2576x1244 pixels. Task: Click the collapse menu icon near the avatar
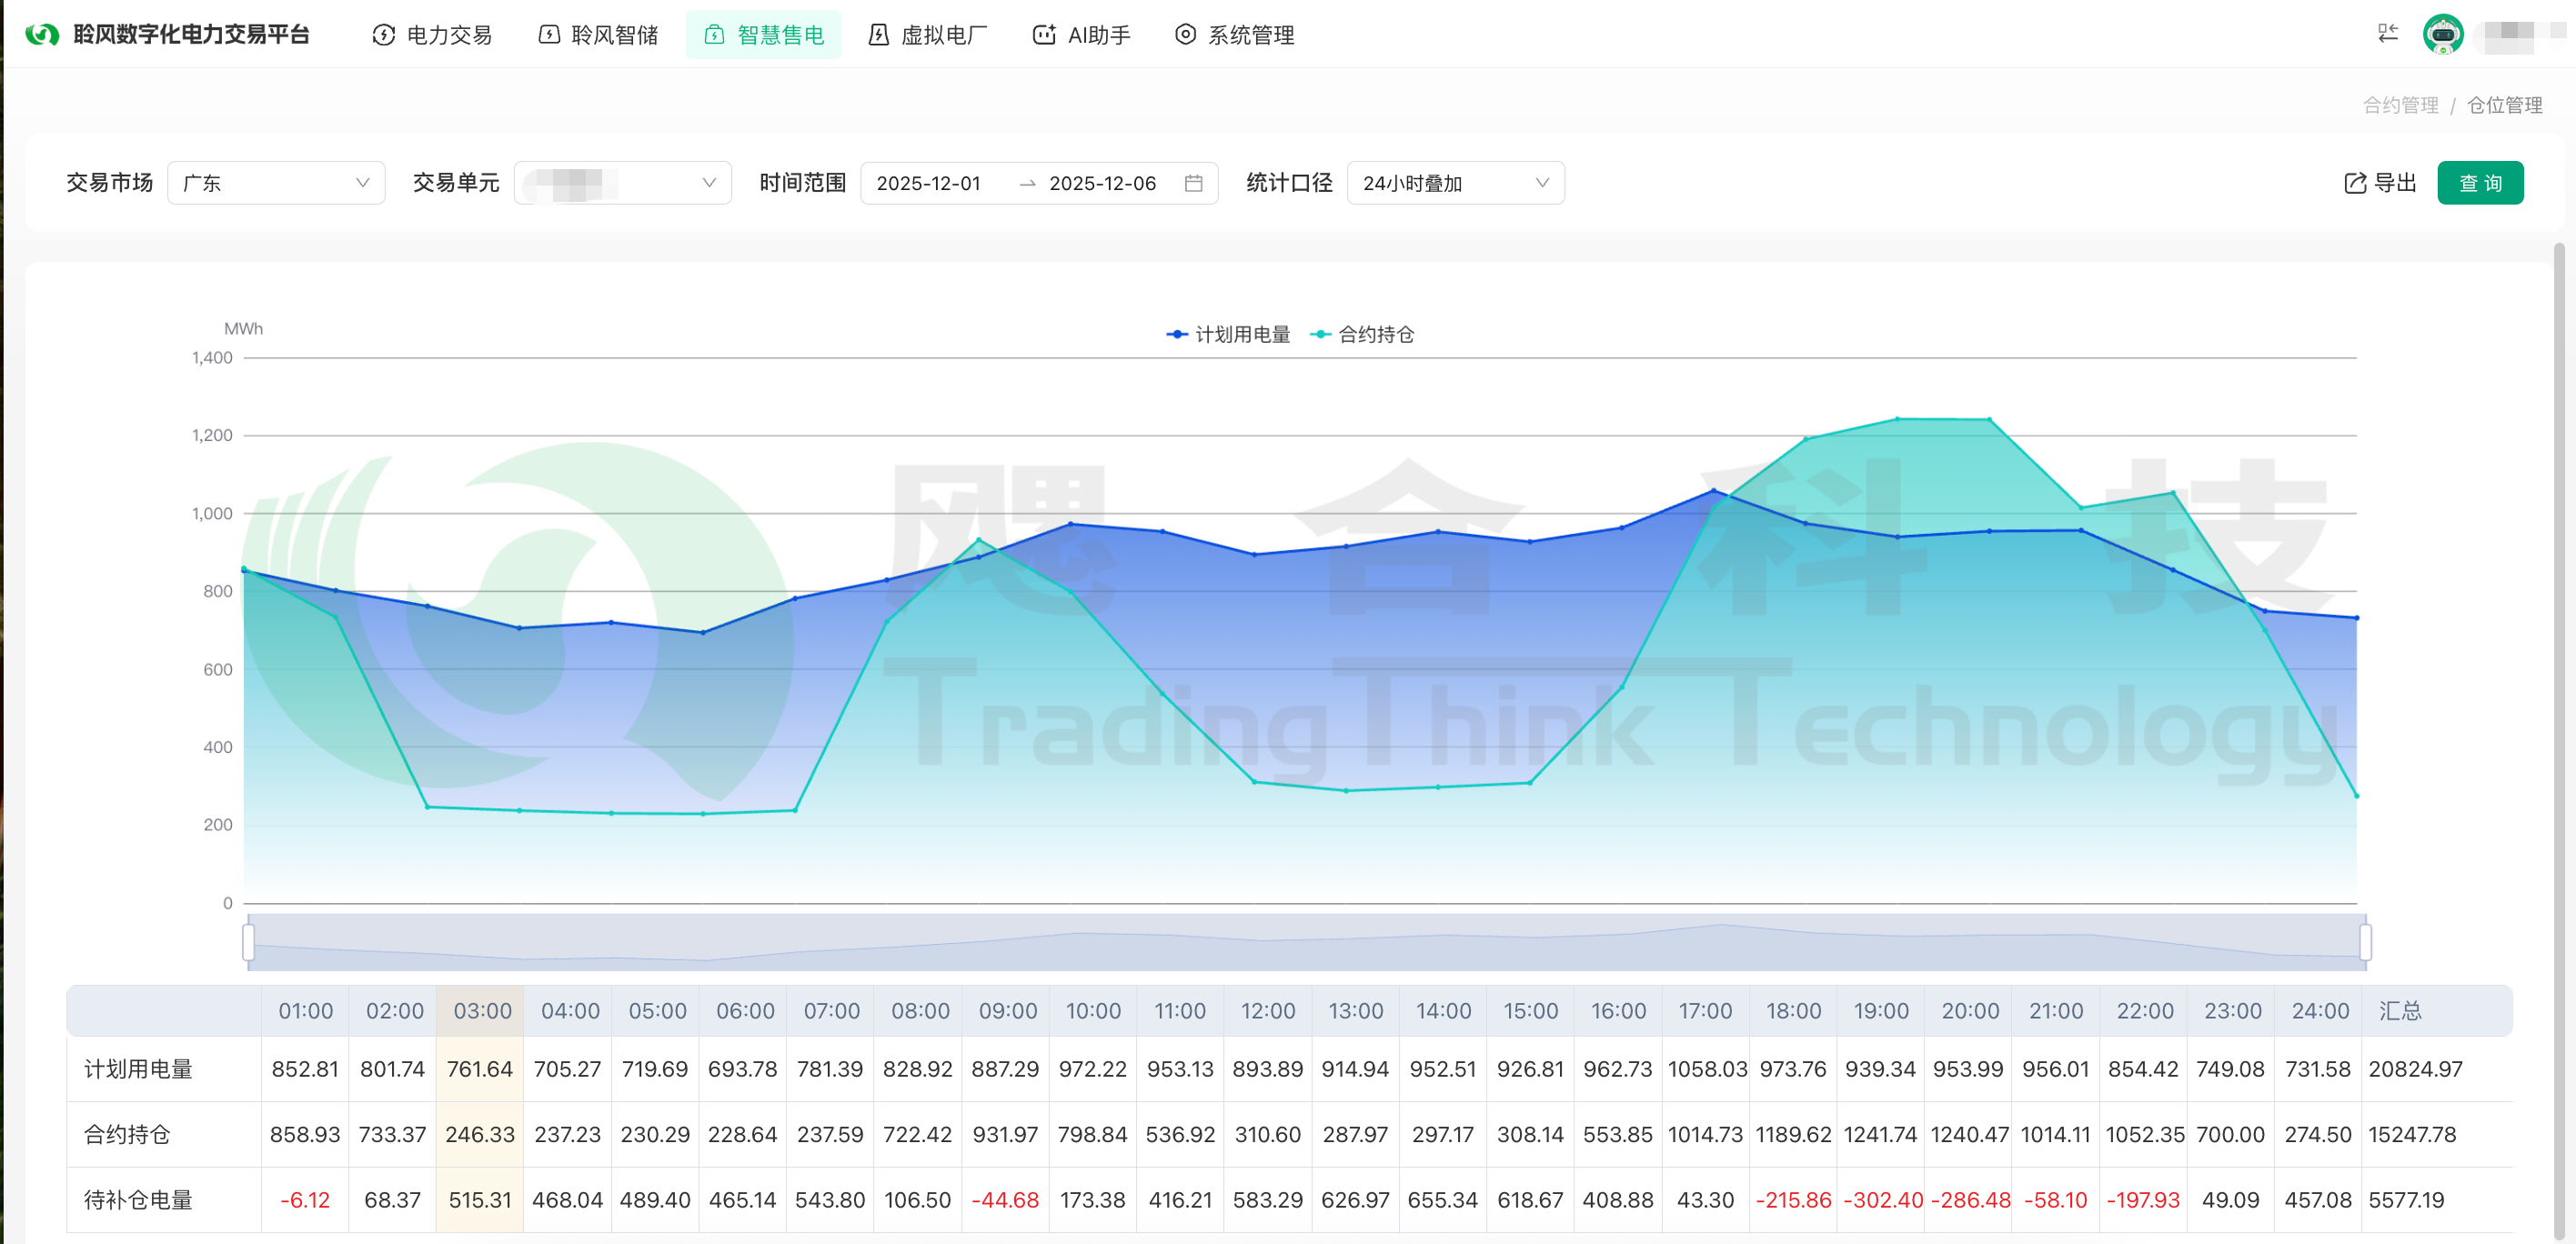[2387, 34]
